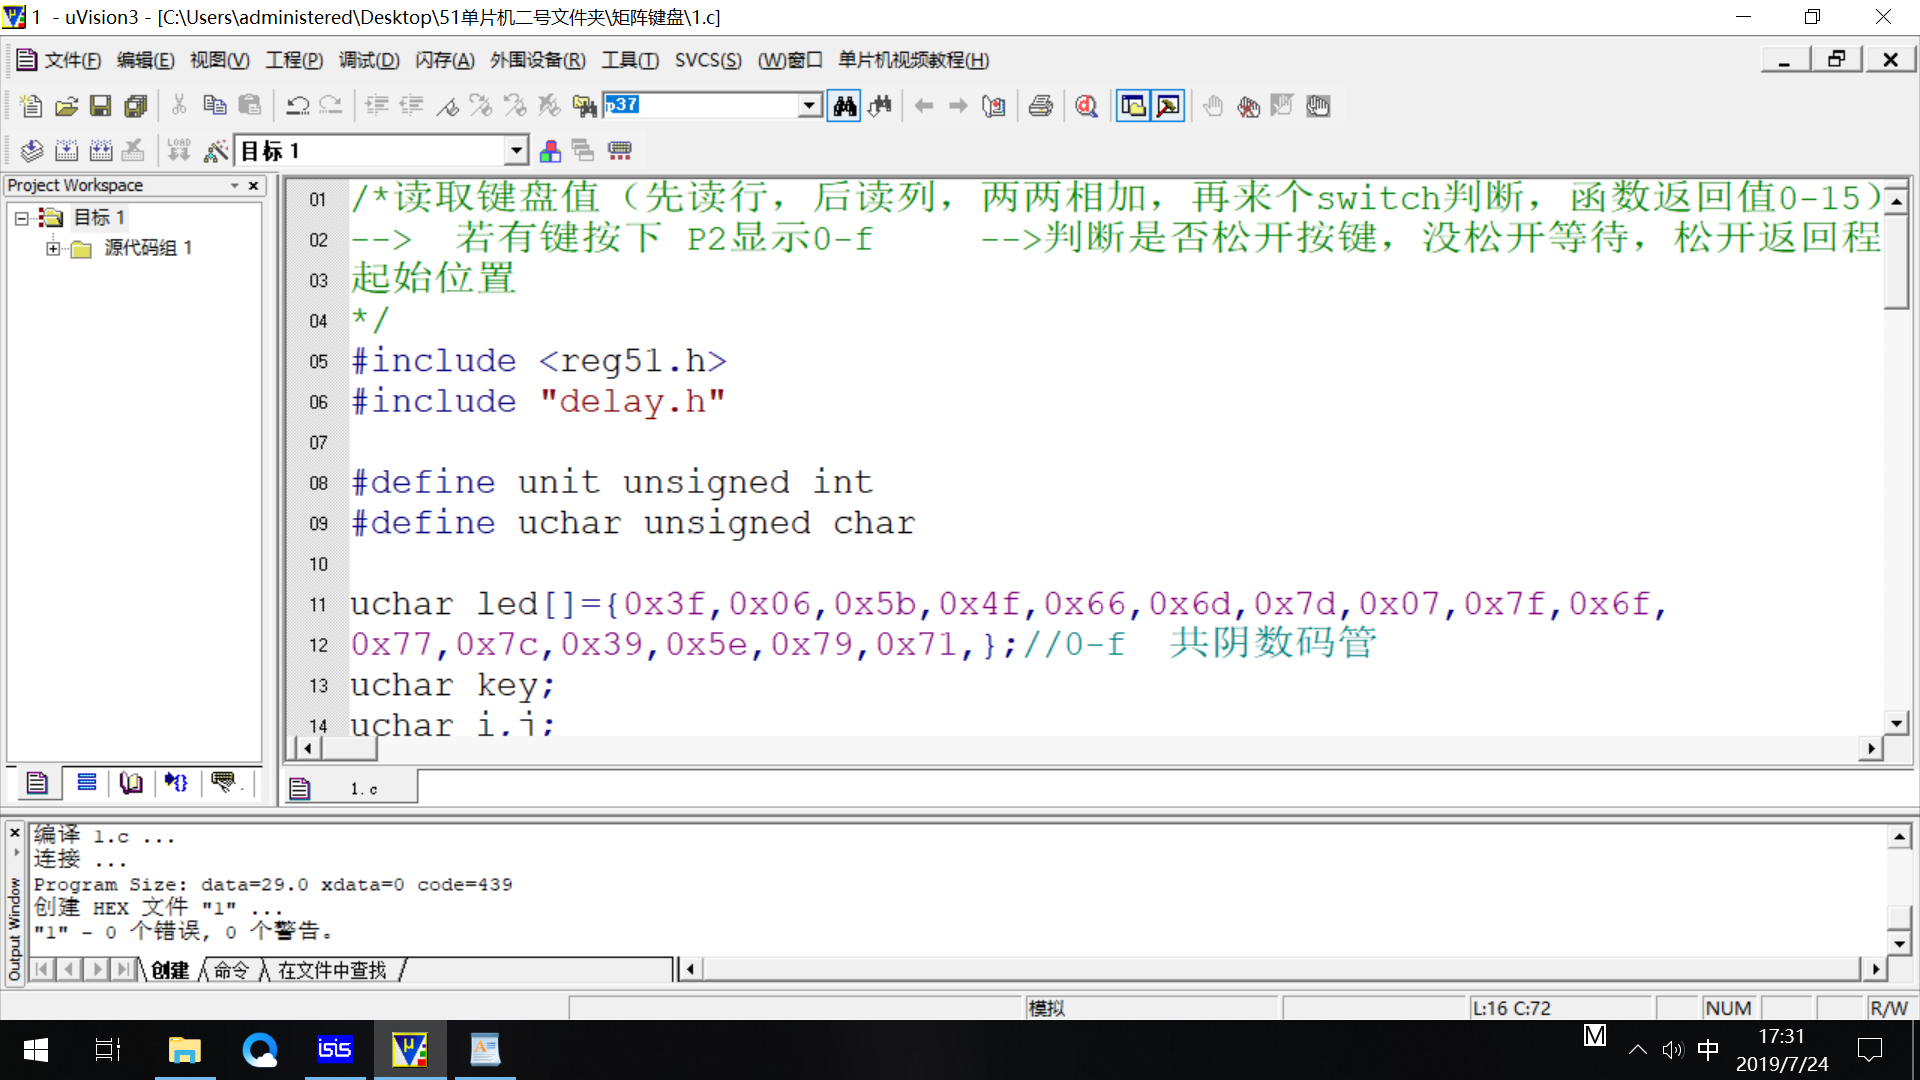Screen dimensions: 1920x1080
Task: Select the 目标 1 tree item
Action: click(x=99, y=217)
